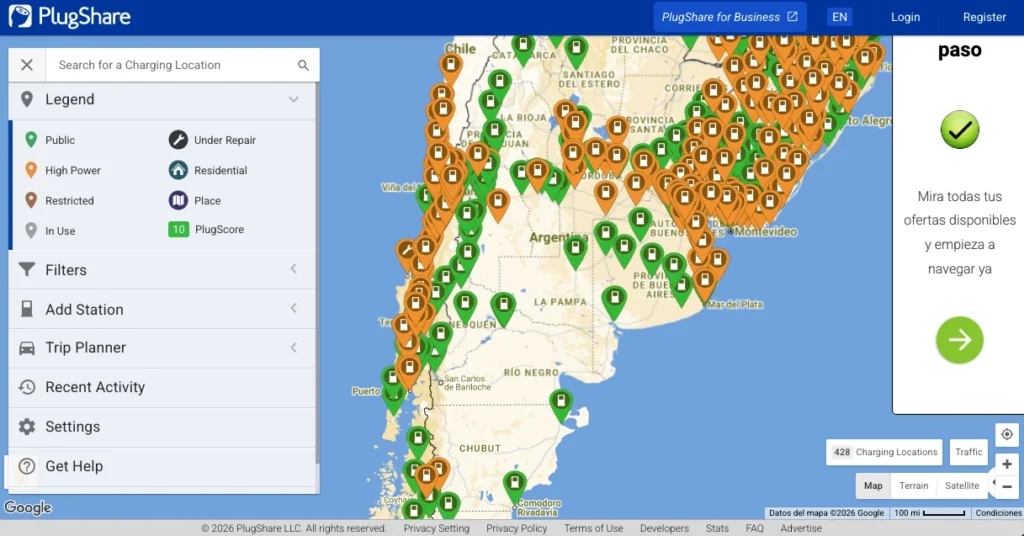Click the In Use gray pin icon
This screenshot has height=536, width=1024.
31,230
